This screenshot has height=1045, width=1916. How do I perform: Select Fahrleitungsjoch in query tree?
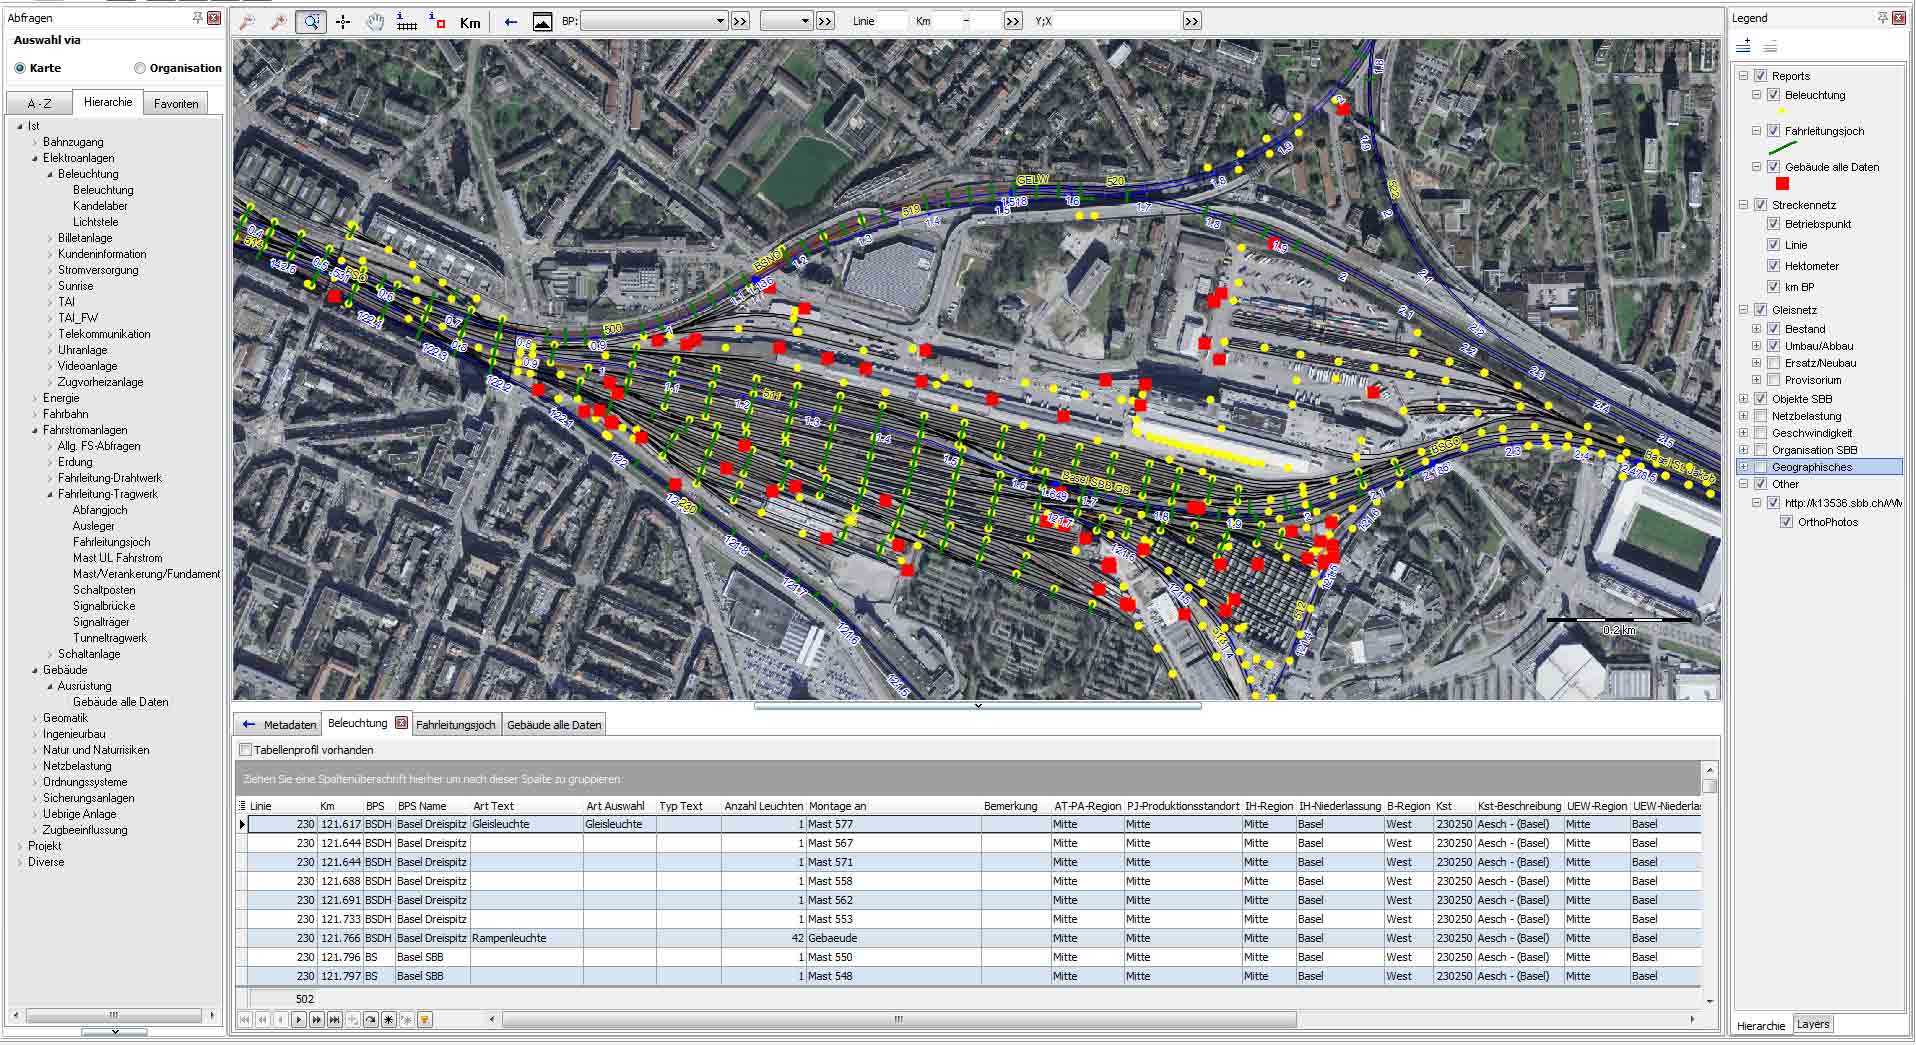coord(111,542)
